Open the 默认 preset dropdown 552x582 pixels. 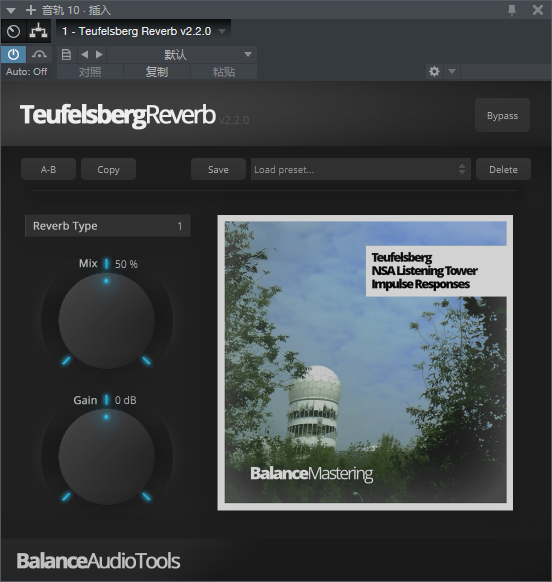click(x=182, y=55)
